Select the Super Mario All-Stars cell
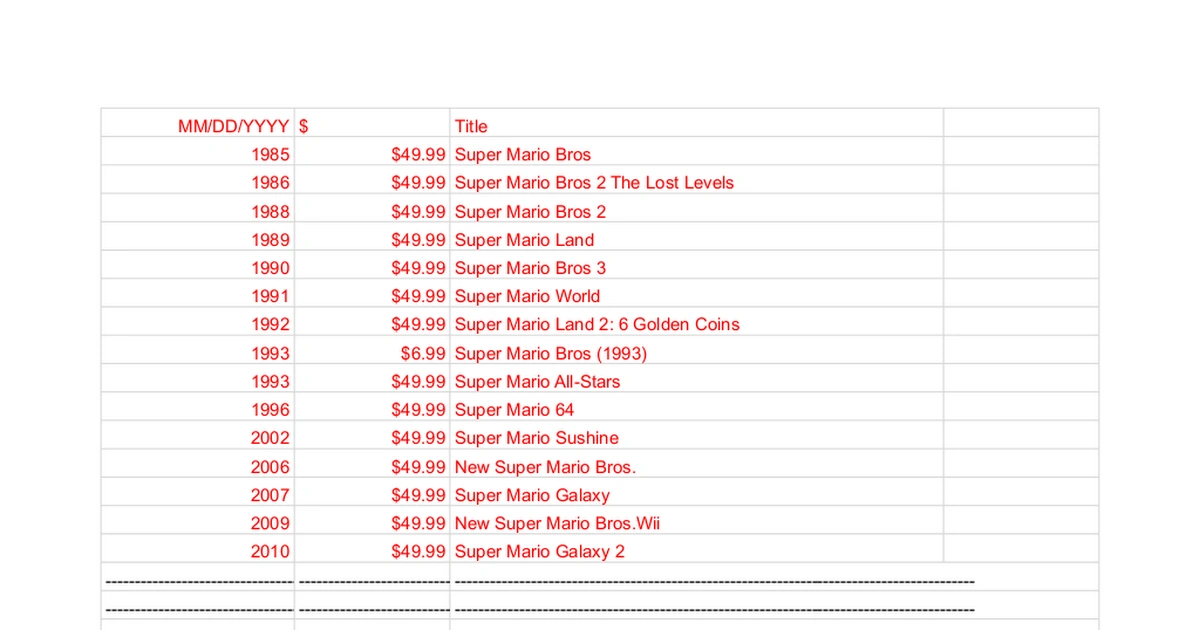 point(696,381)
